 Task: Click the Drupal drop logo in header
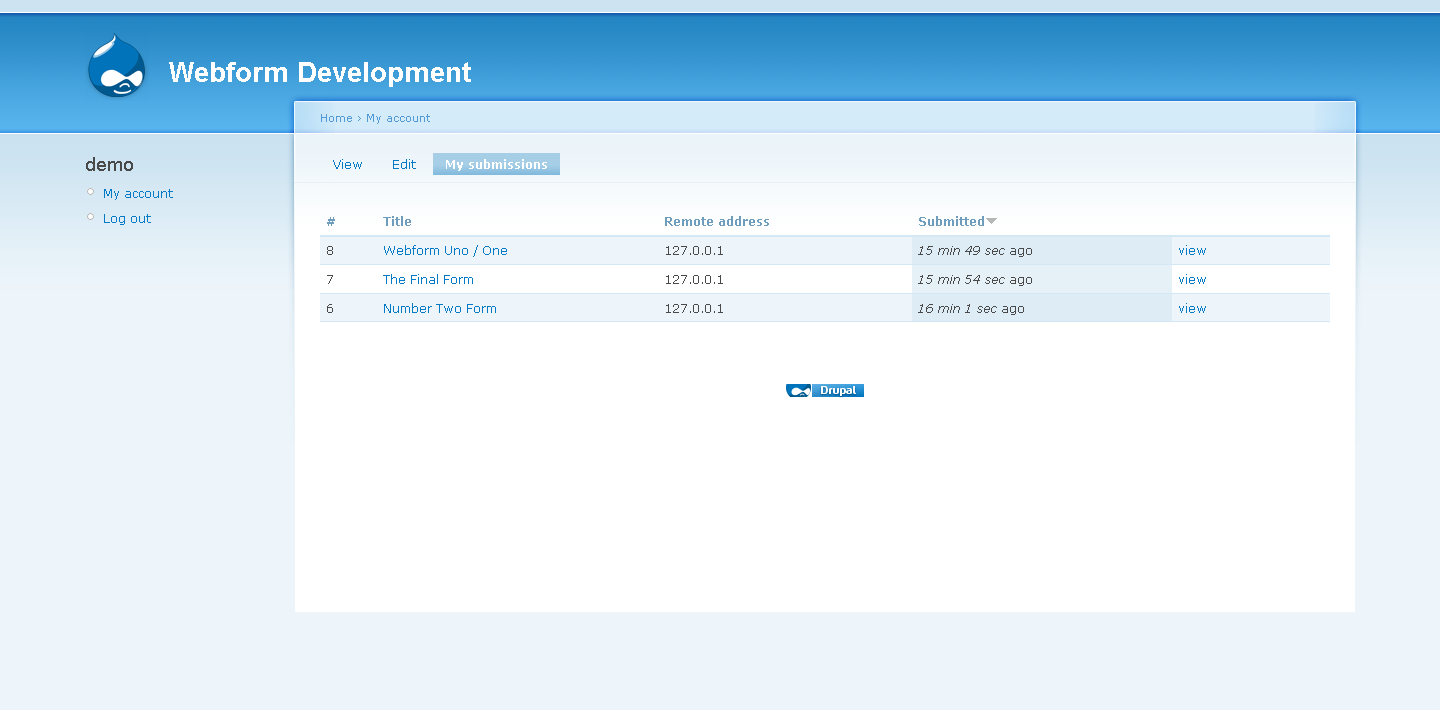(x=117, y=67)
